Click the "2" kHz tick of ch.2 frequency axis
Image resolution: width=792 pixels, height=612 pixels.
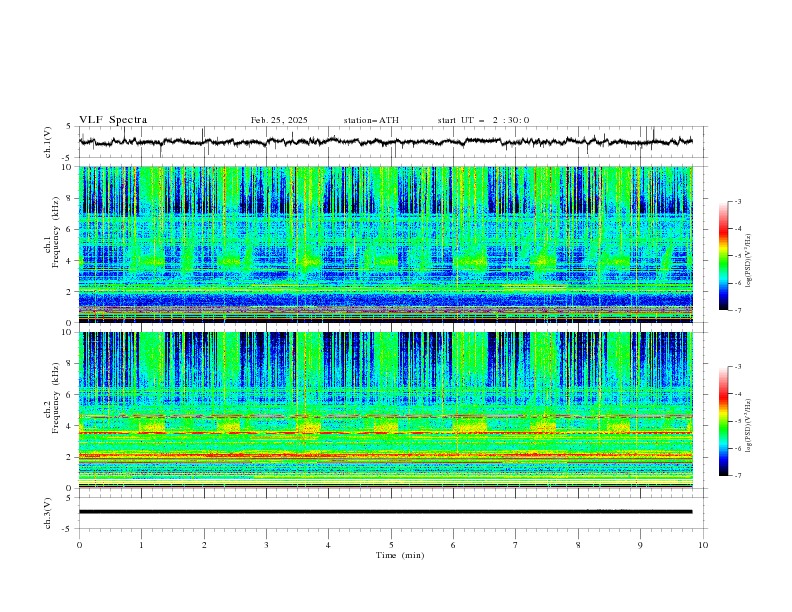[x=70, y=457]
